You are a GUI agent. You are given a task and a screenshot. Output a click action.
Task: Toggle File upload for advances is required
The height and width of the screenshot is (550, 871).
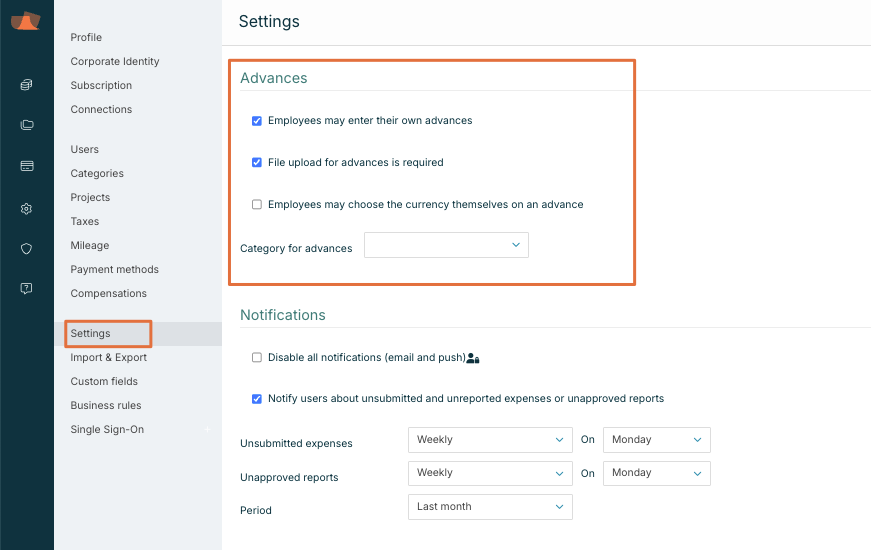pos(257,163)
